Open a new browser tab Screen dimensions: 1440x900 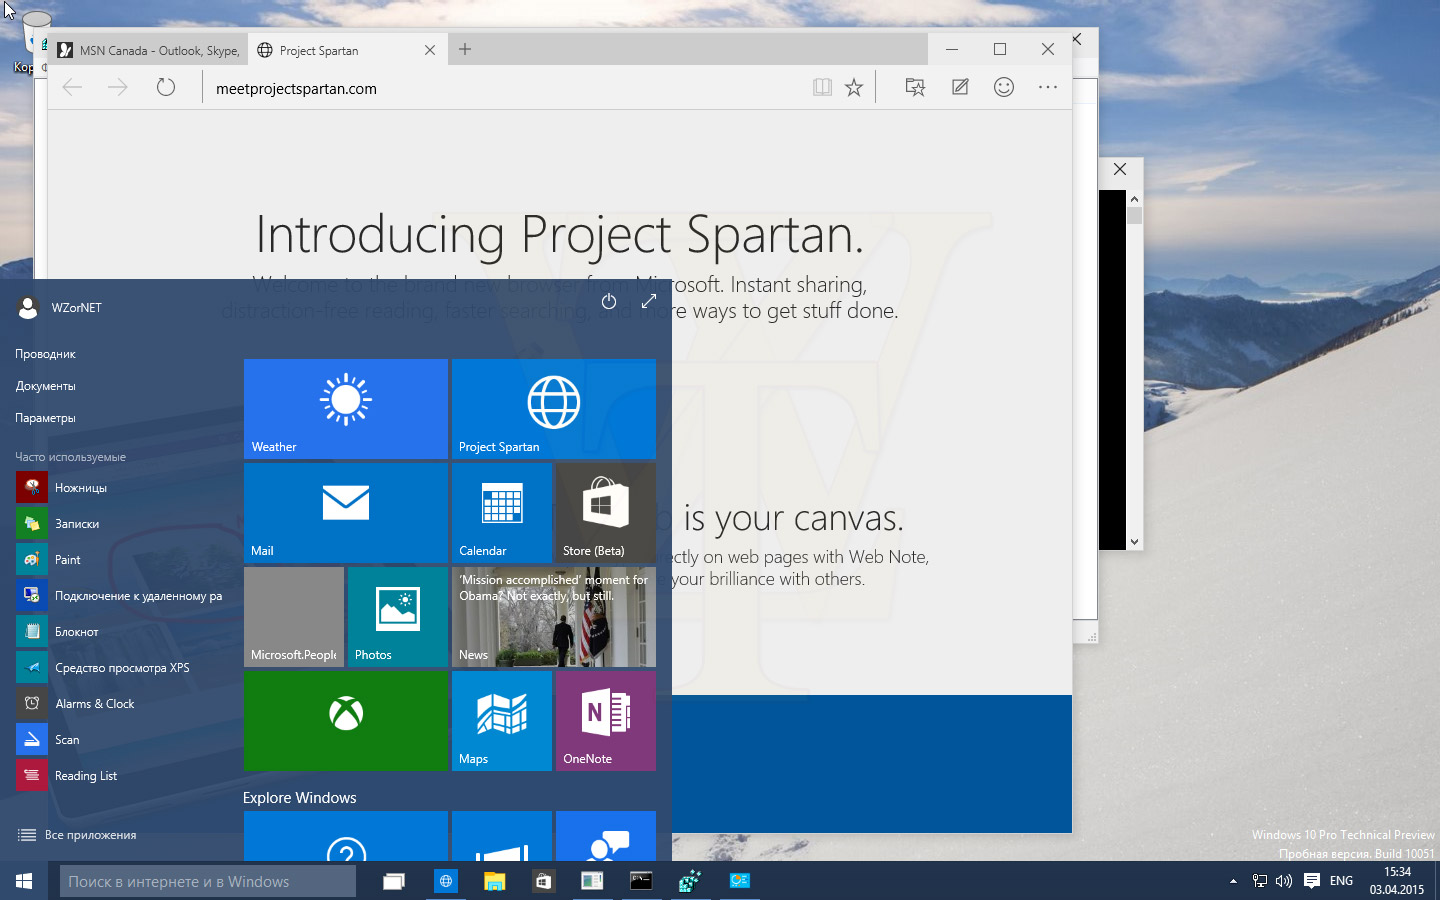(465, 49)
